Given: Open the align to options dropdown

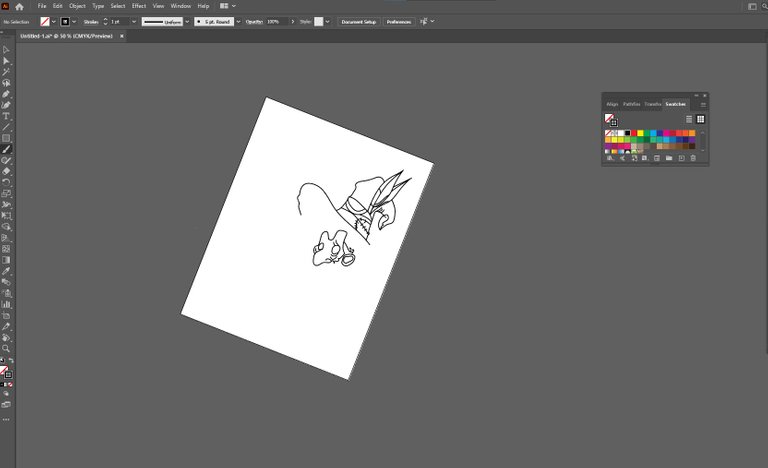Looking at the screenshot, I should (x=432, y=22).
